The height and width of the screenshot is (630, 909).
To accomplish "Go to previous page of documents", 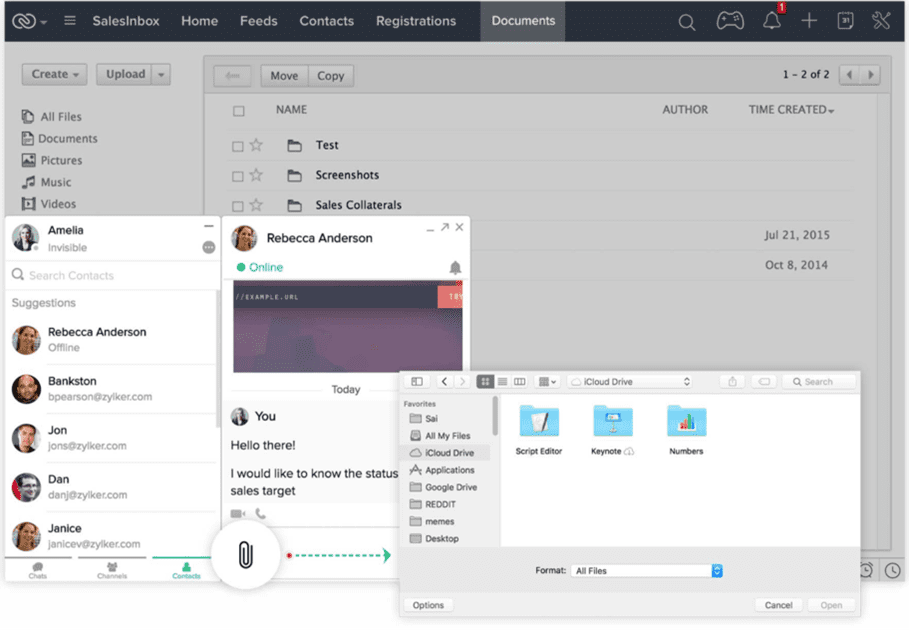I will coord(850,75).
